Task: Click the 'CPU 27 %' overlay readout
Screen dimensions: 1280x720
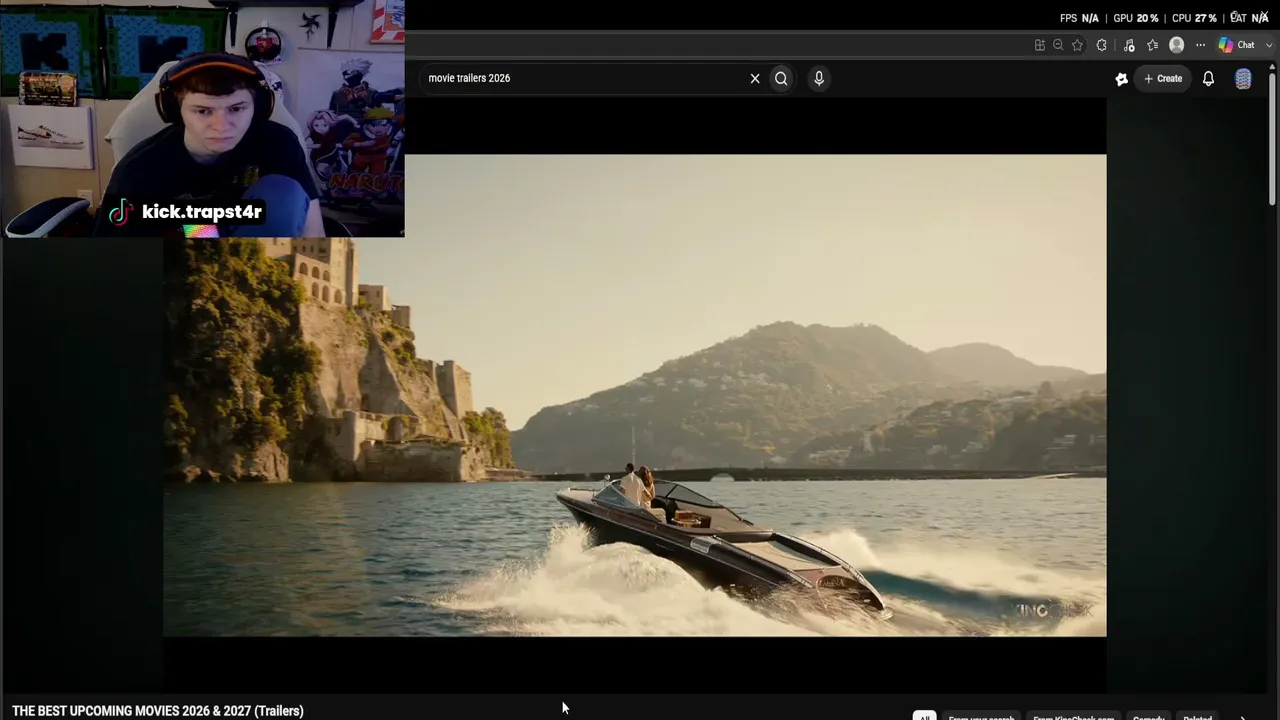Action: 1194,18
